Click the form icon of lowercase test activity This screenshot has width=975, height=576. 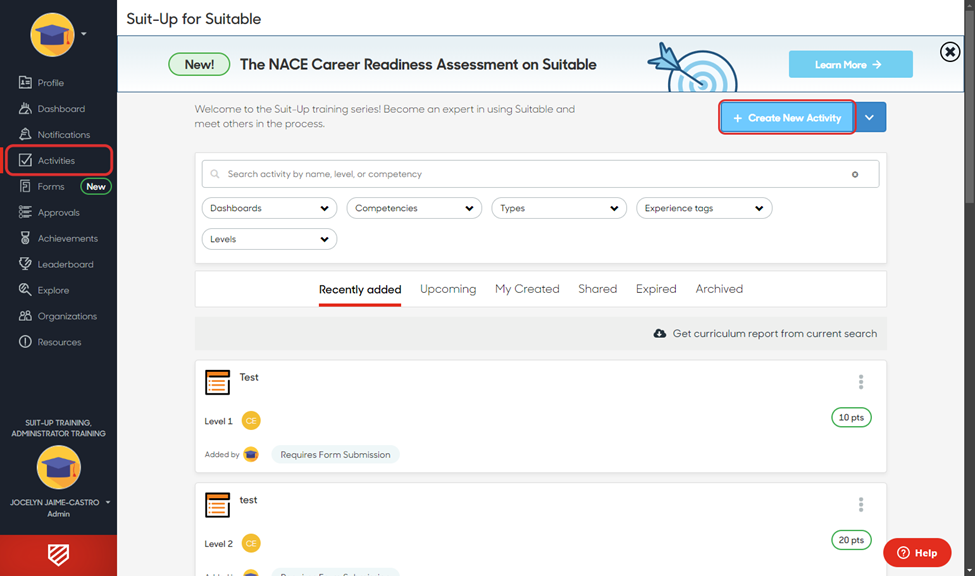pyautogui.click(x=218, y=505)
